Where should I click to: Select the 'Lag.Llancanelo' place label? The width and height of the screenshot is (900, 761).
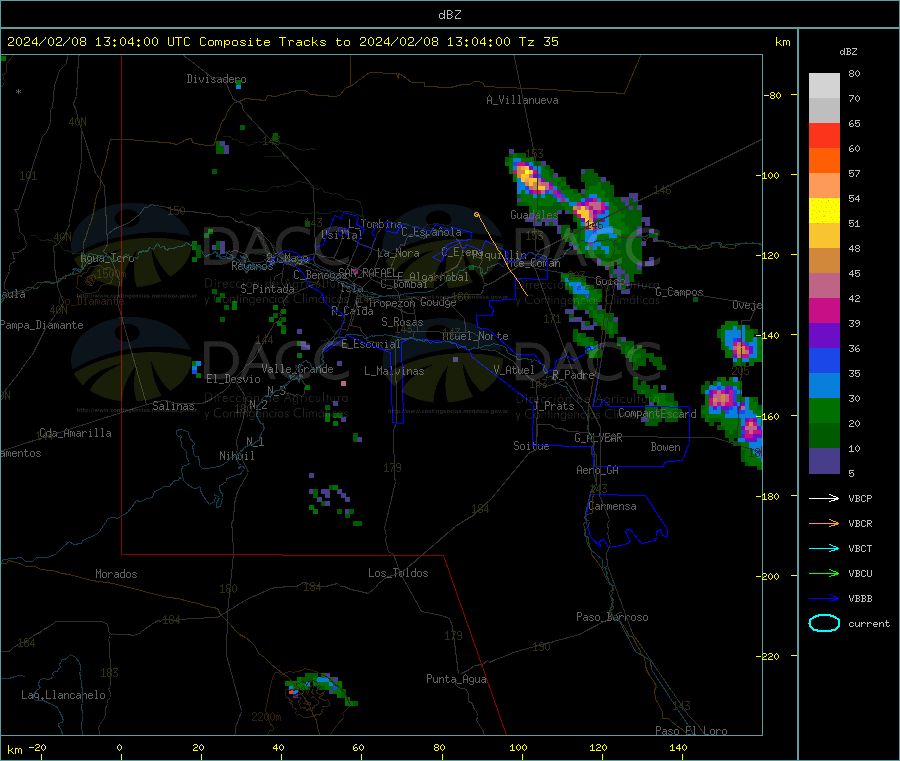click(x=64, y=695)
